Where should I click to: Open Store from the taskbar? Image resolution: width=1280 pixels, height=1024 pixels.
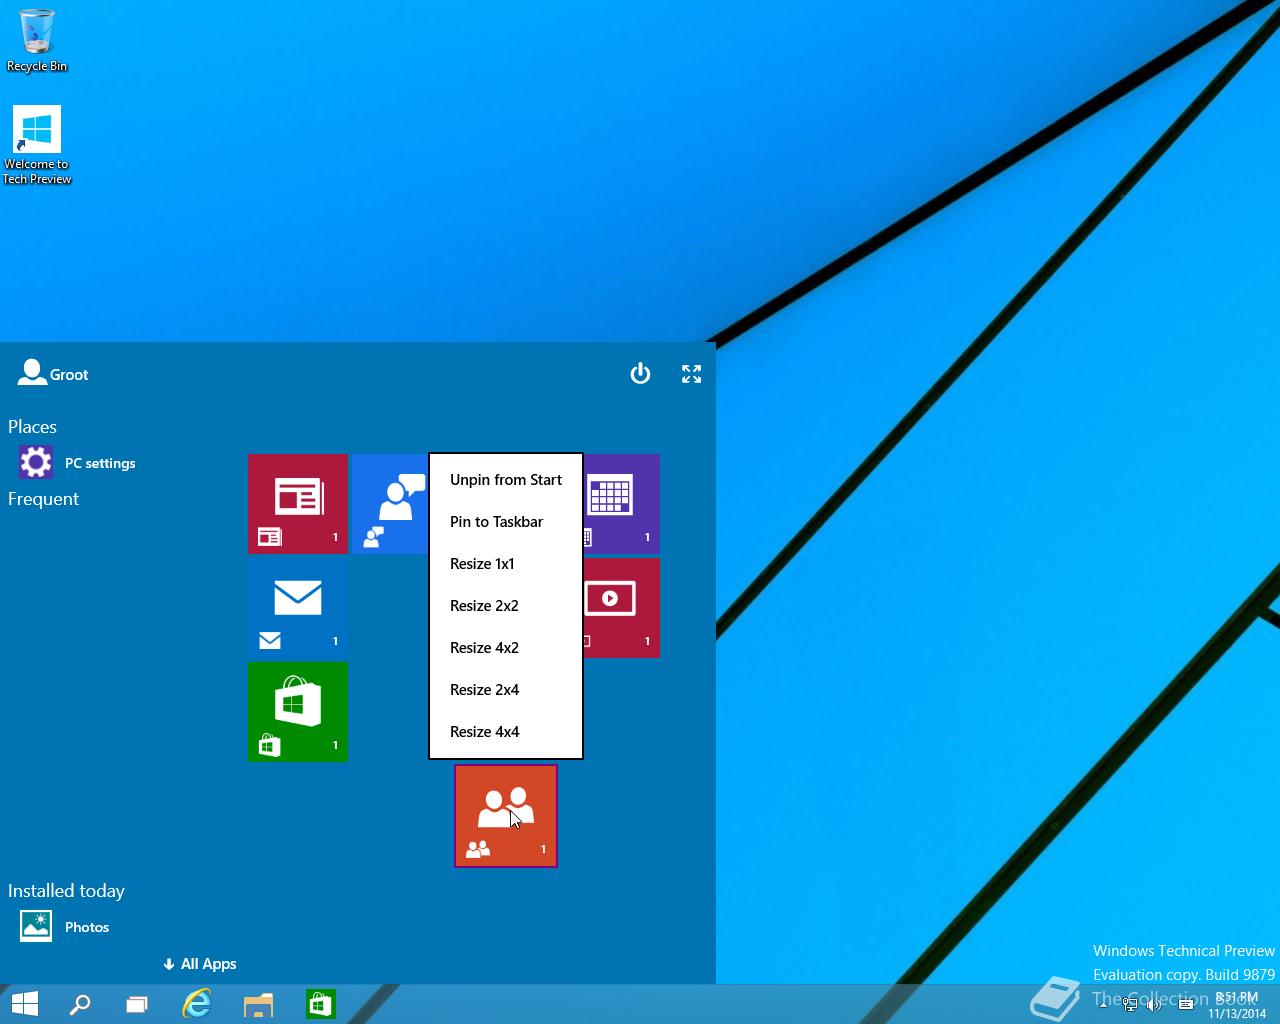(320, 1004)
